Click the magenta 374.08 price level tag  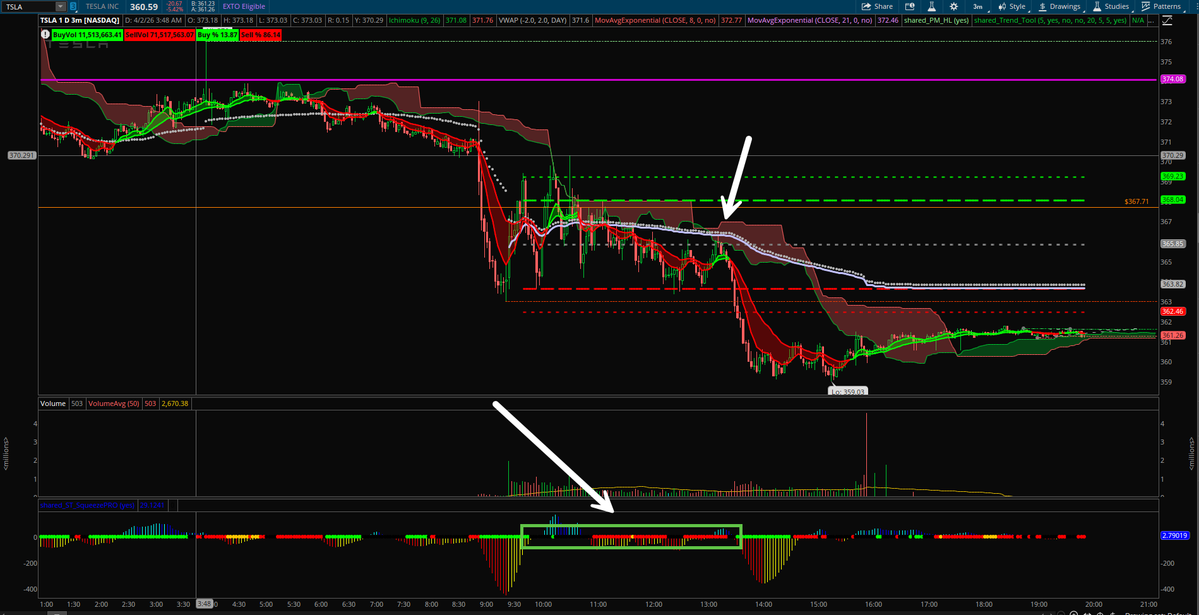click(1172, 79)
